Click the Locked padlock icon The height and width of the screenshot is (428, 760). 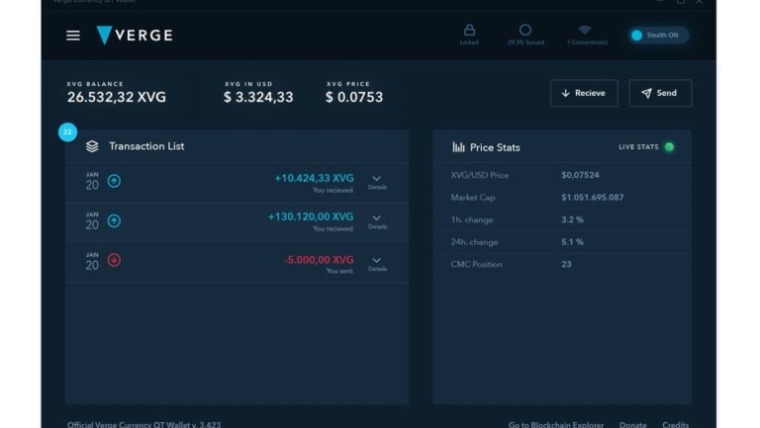(469, 30)
